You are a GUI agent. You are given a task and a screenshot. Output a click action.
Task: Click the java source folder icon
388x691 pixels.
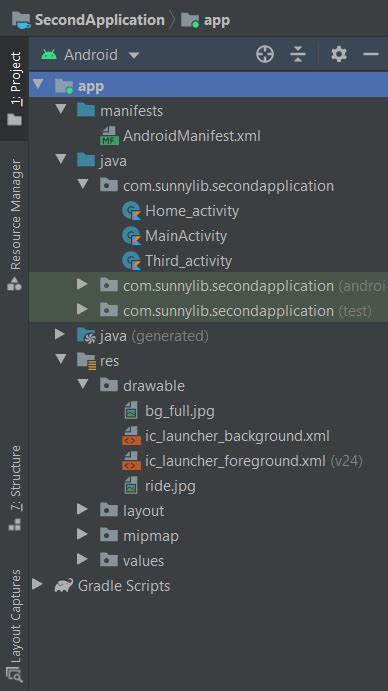pyautogui.click(x=86, y=160)
